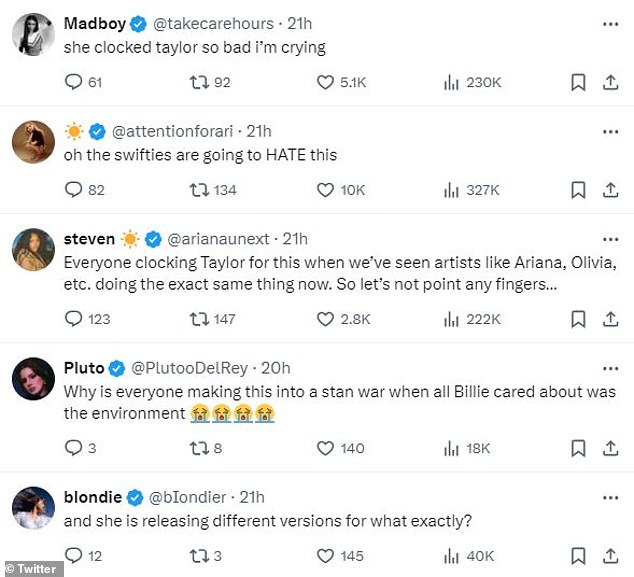Click the blondie display name
This screenshot has height=577, width=634.
[93, 497]
